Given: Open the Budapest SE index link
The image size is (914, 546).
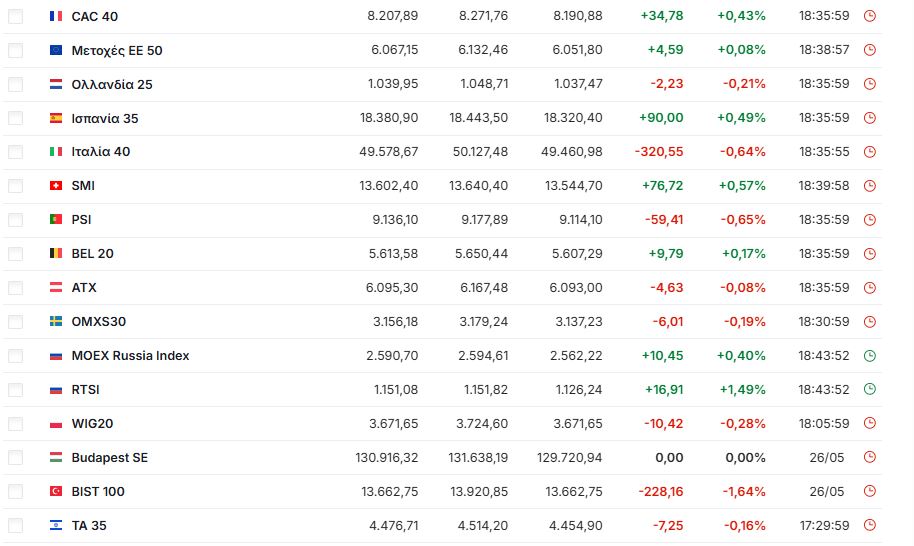Looking at the screenshot, I should 110,458.
